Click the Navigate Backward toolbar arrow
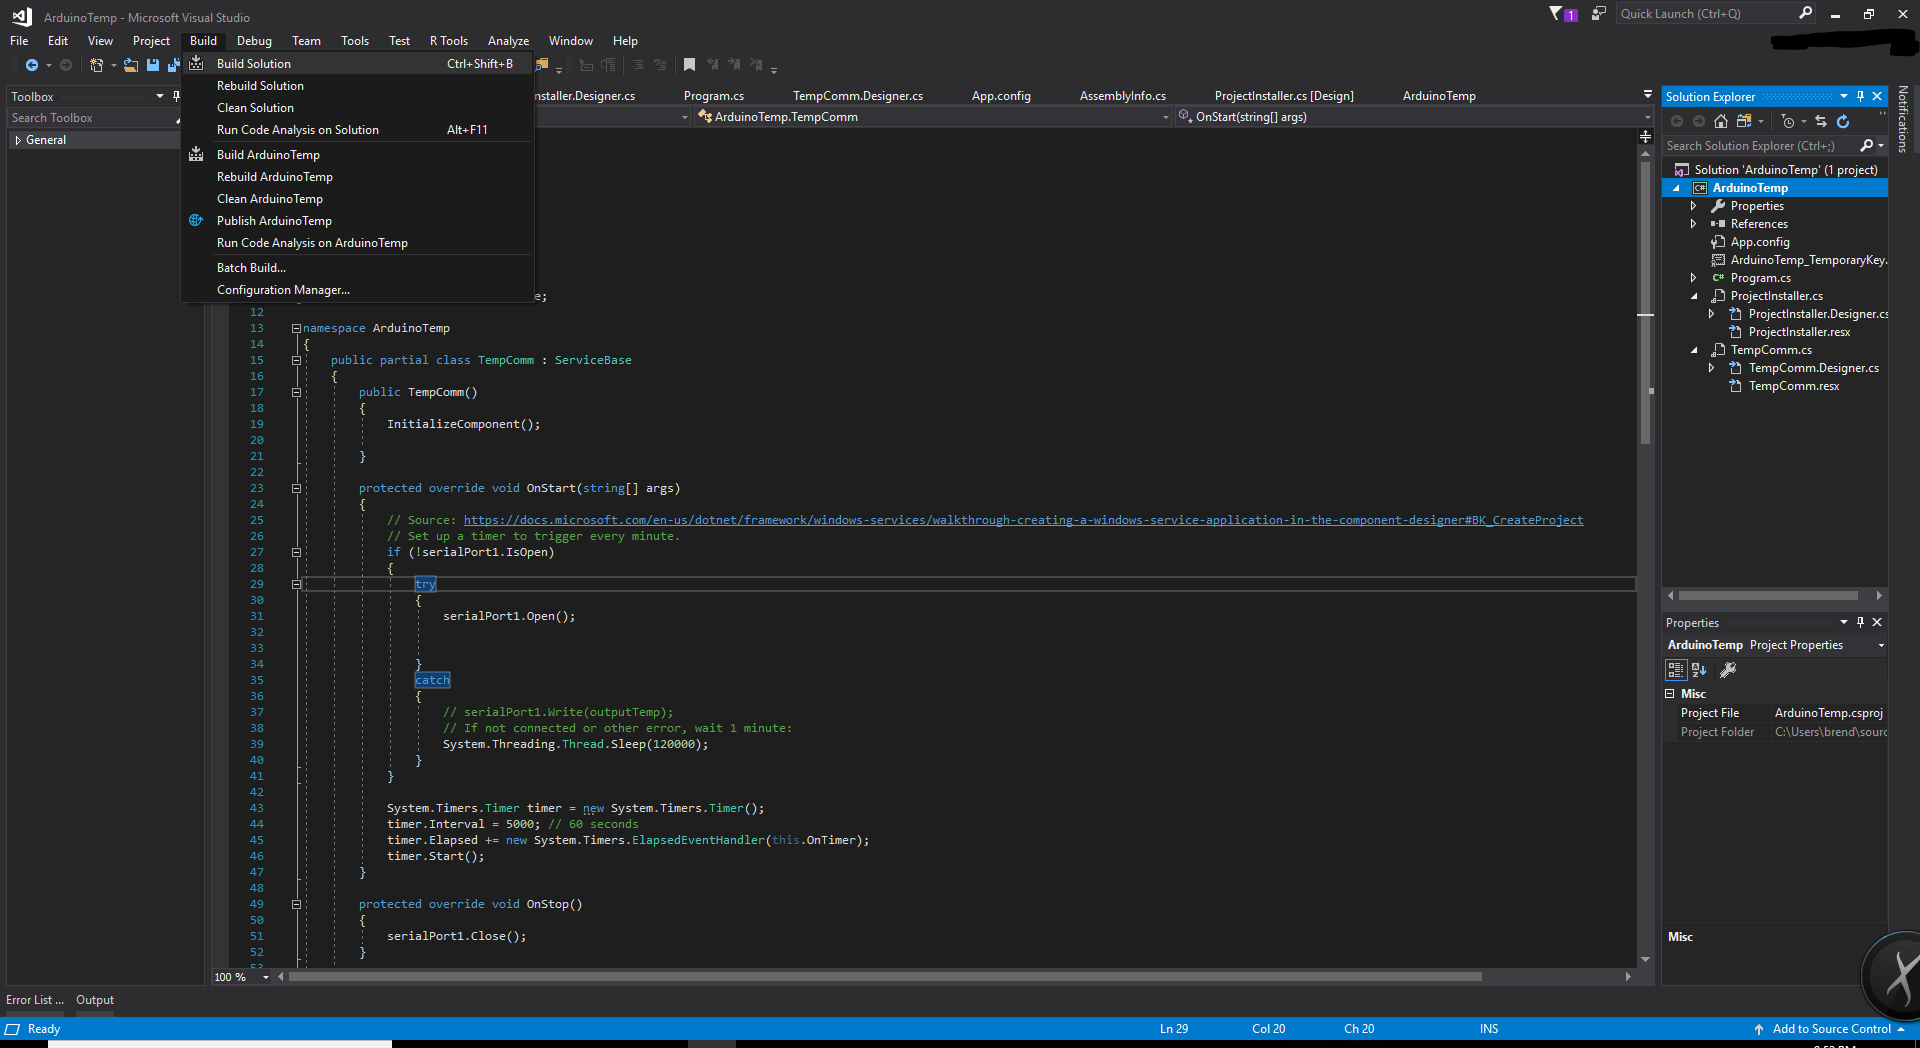Screen dimensions: 1920x1048 (32, 65)
